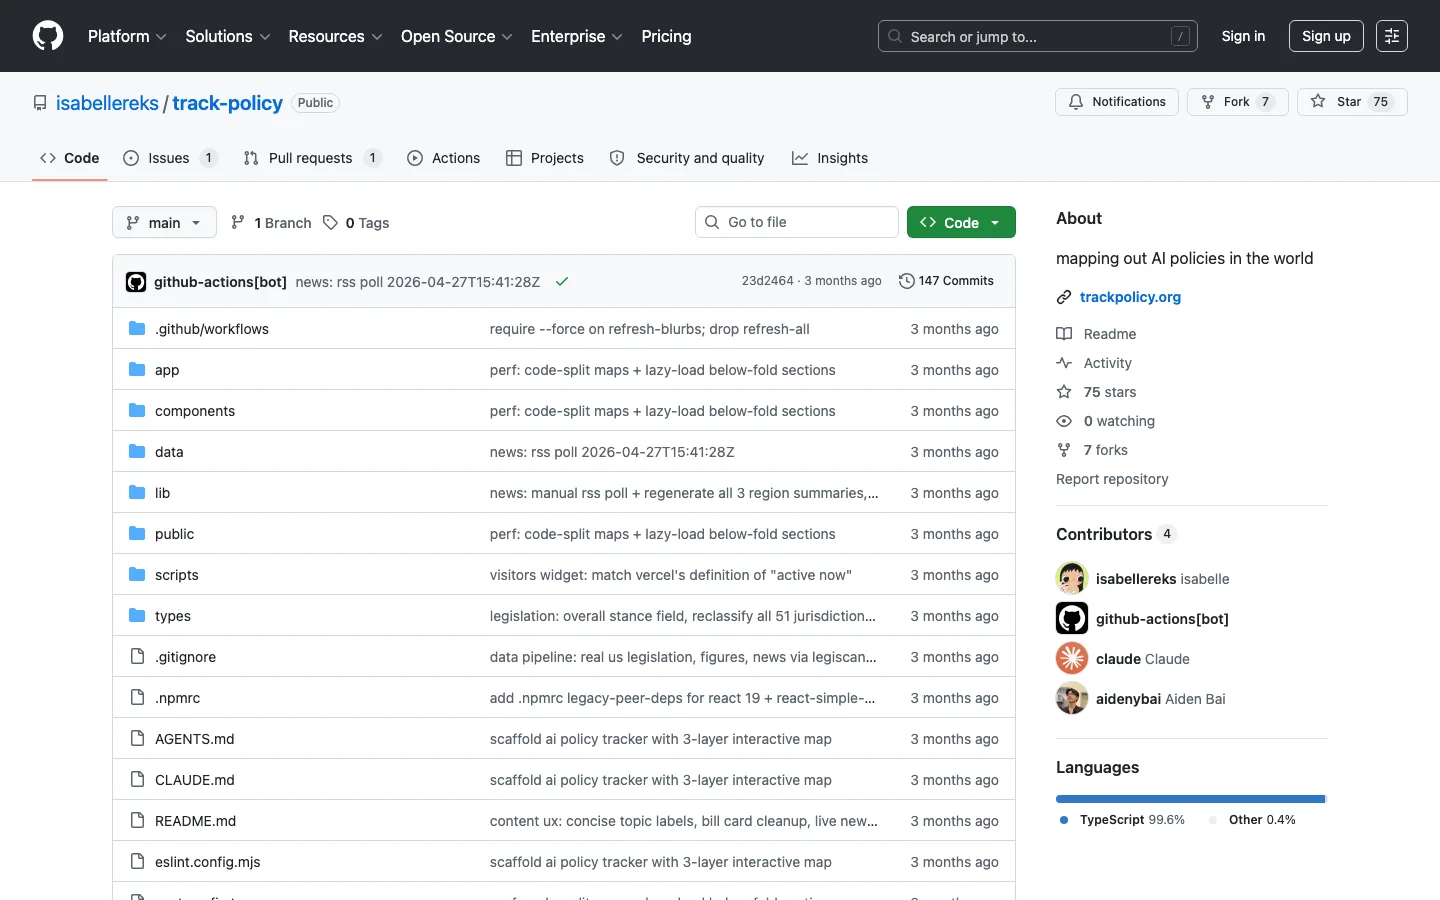Select the components folder icon
Viewport: 1440px width, 900px height.
pos(137,410)
